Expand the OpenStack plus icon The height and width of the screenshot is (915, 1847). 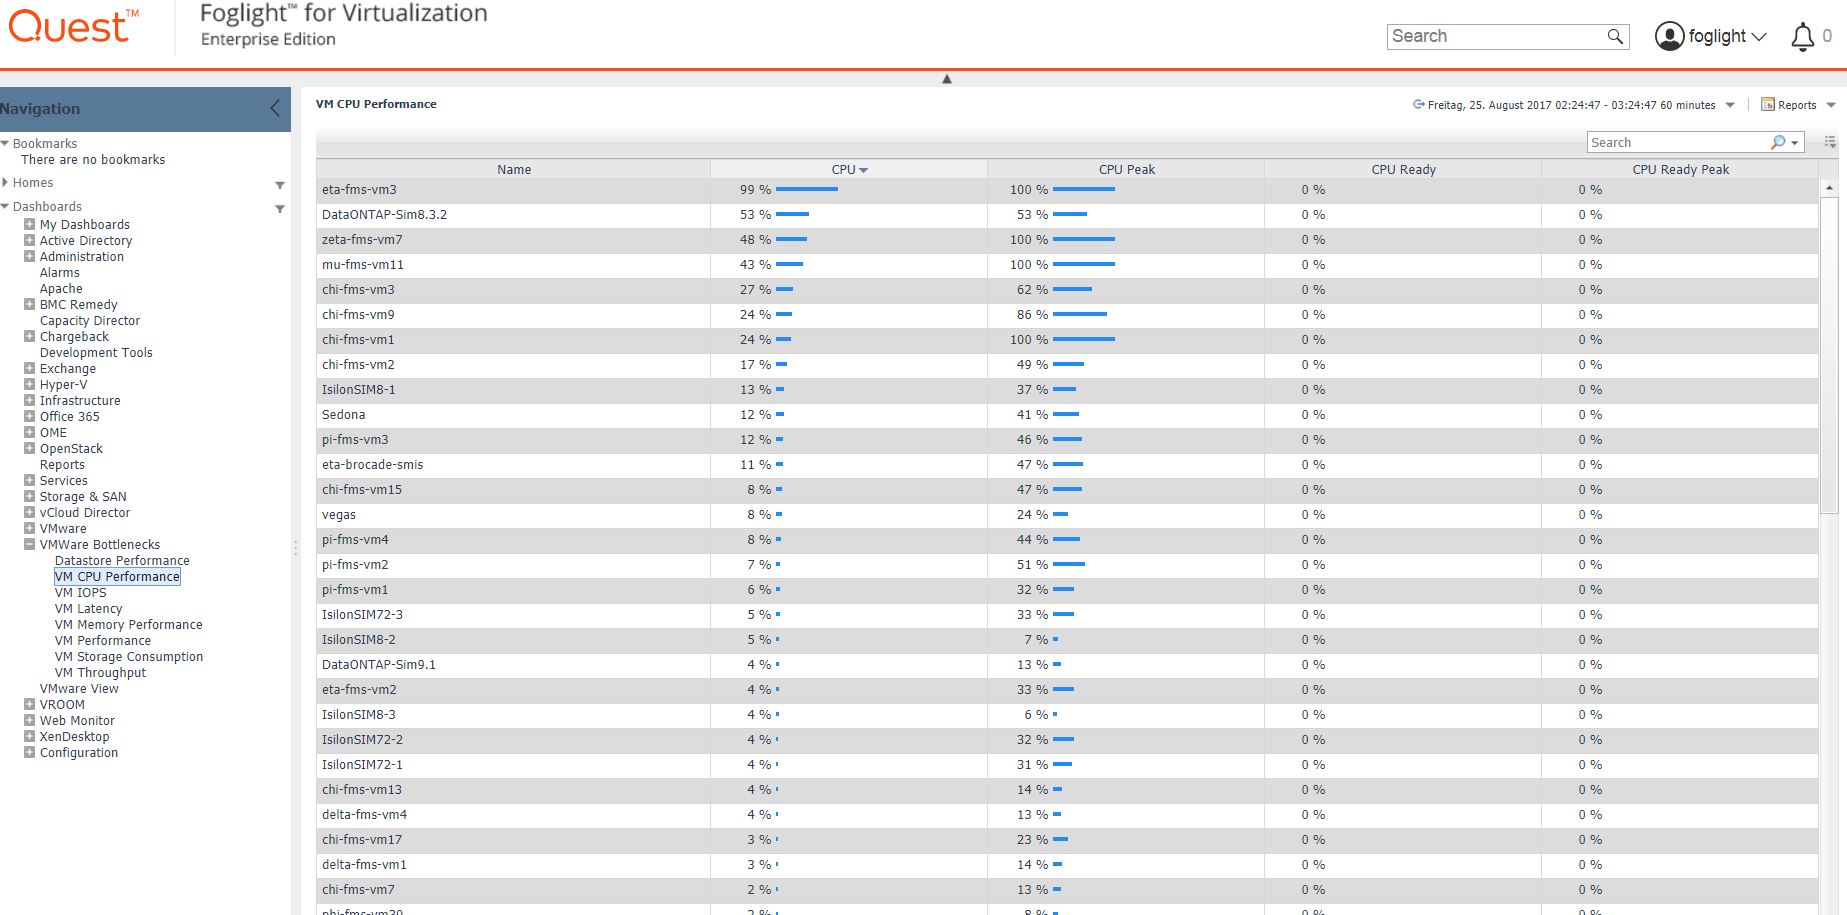tap(30, 448)
